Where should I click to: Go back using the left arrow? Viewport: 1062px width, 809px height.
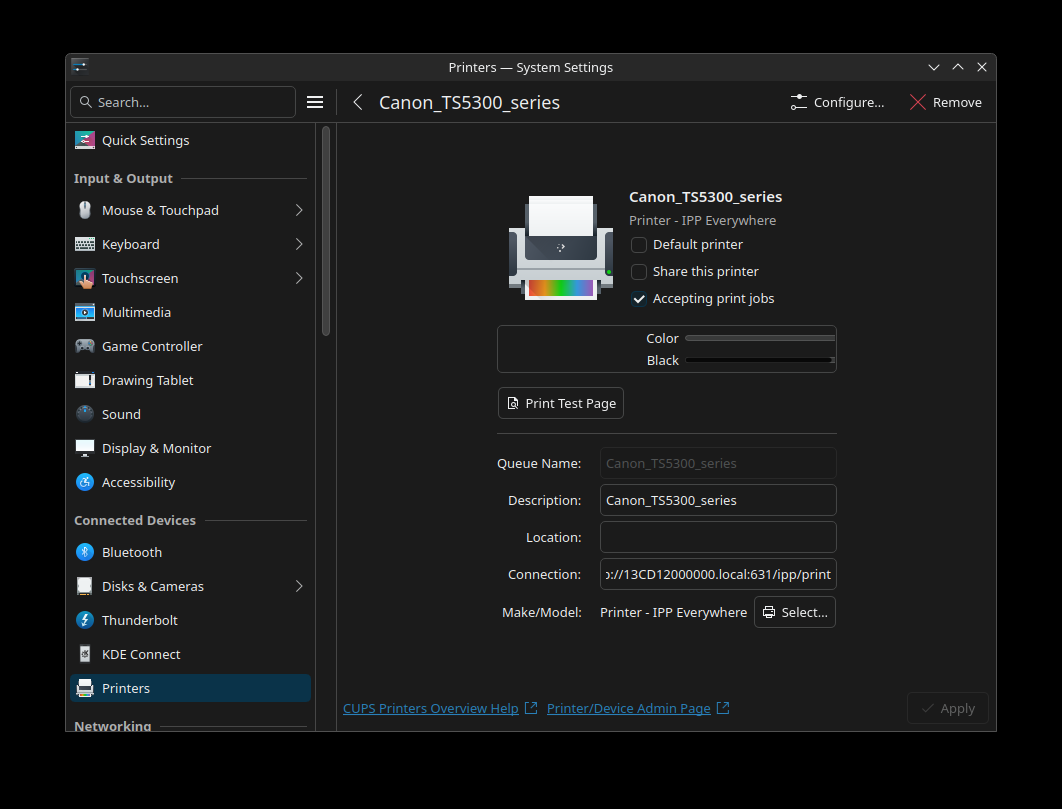[358, 102]
